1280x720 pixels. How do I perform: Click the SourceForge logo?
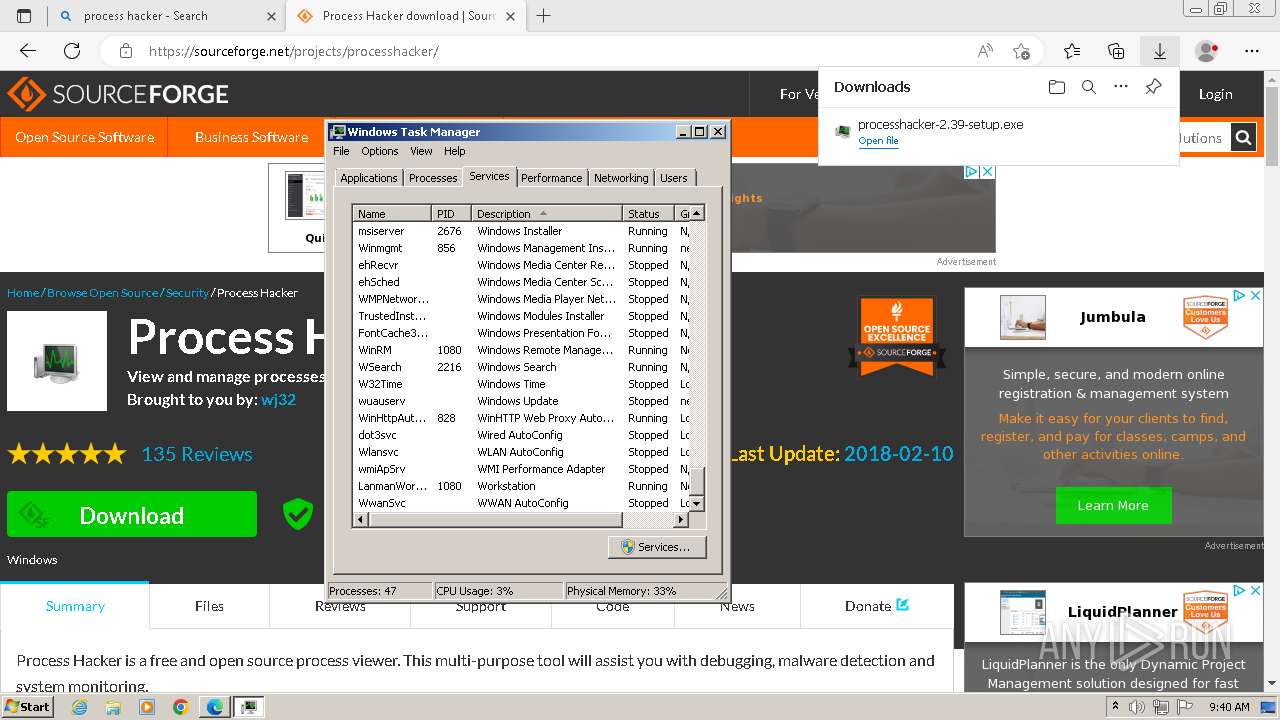[118, 95]
